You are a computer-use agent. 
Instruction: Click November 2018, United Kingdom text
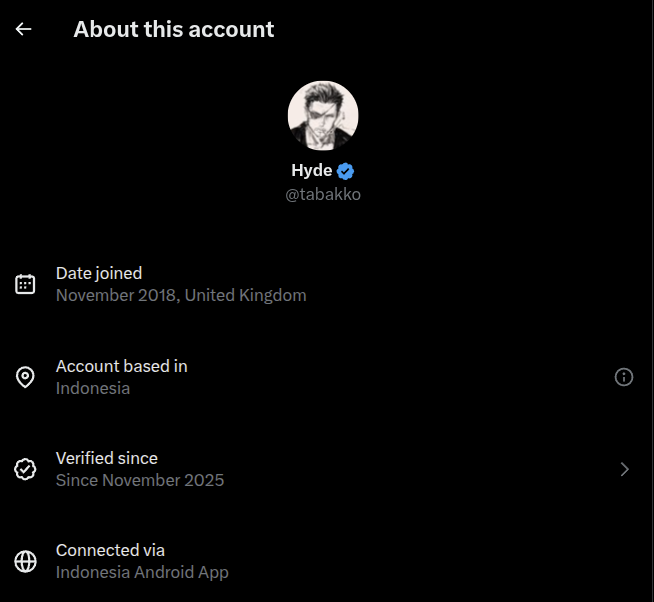[x=181, y=295]
